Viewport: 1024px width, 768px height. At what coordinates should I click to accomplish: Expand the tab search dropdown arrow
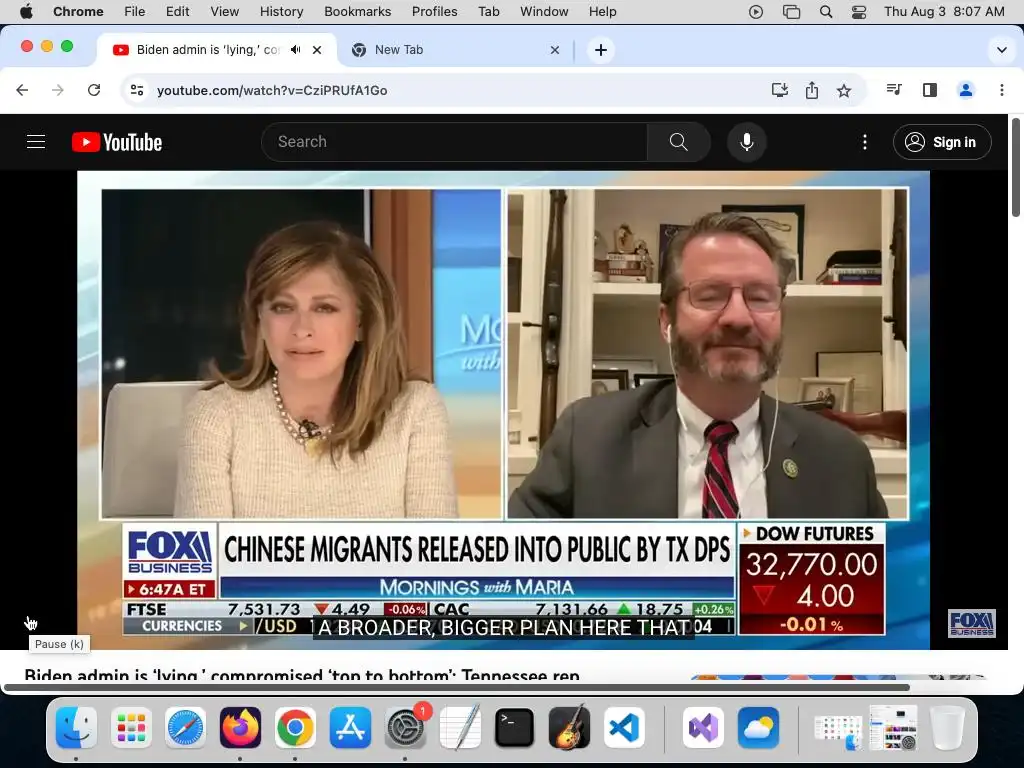pos(1001,50)
